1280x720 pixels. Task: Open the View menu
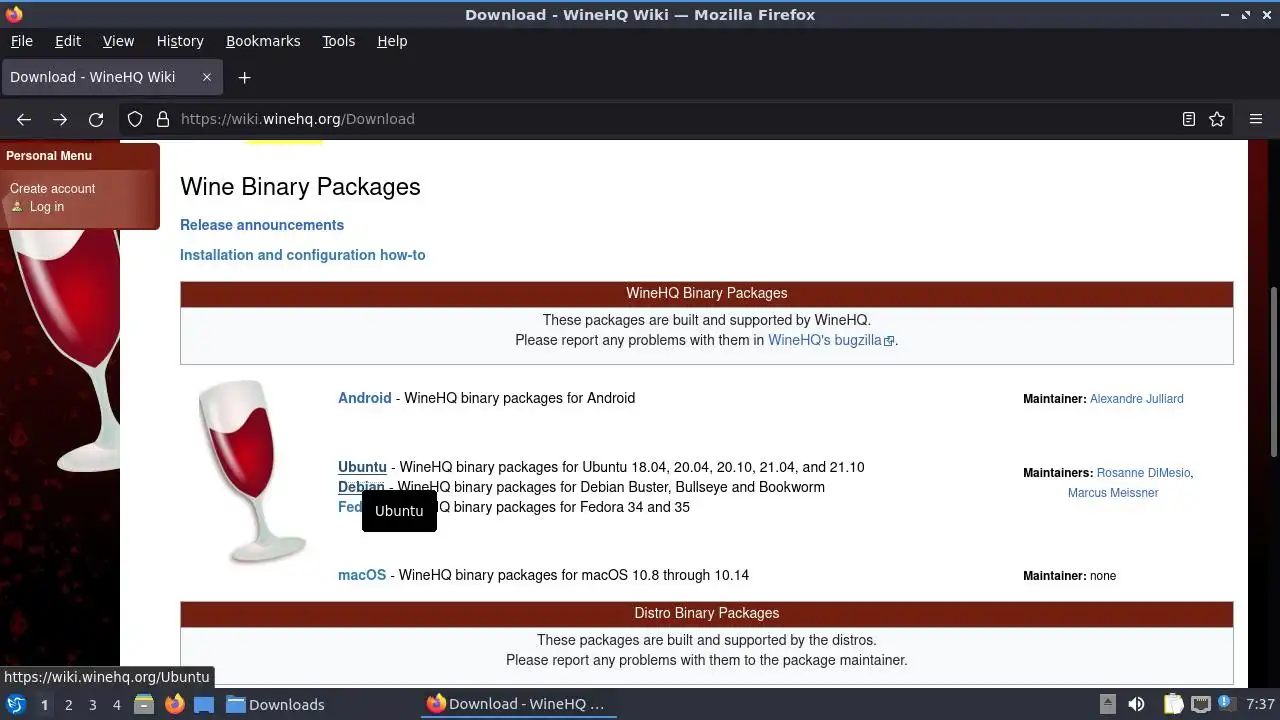118,41
